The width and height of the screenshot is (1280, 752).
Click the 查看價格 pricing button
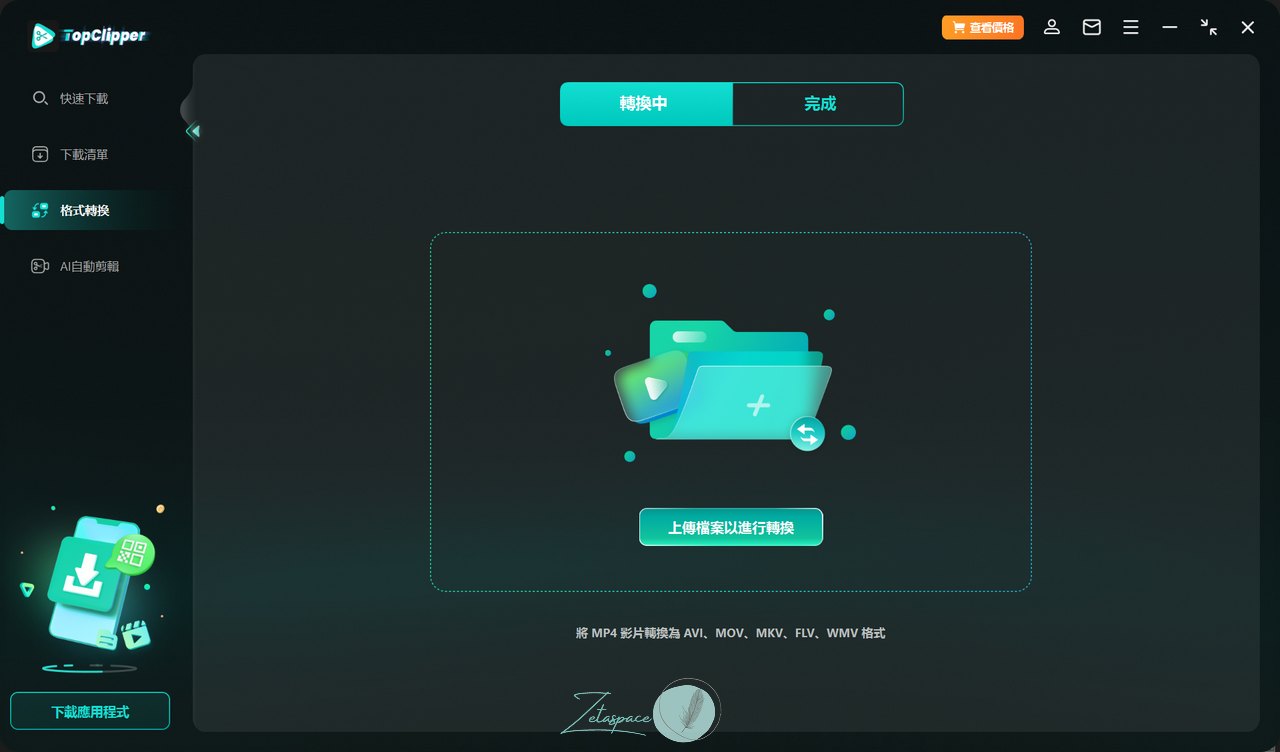click(982, 28)
